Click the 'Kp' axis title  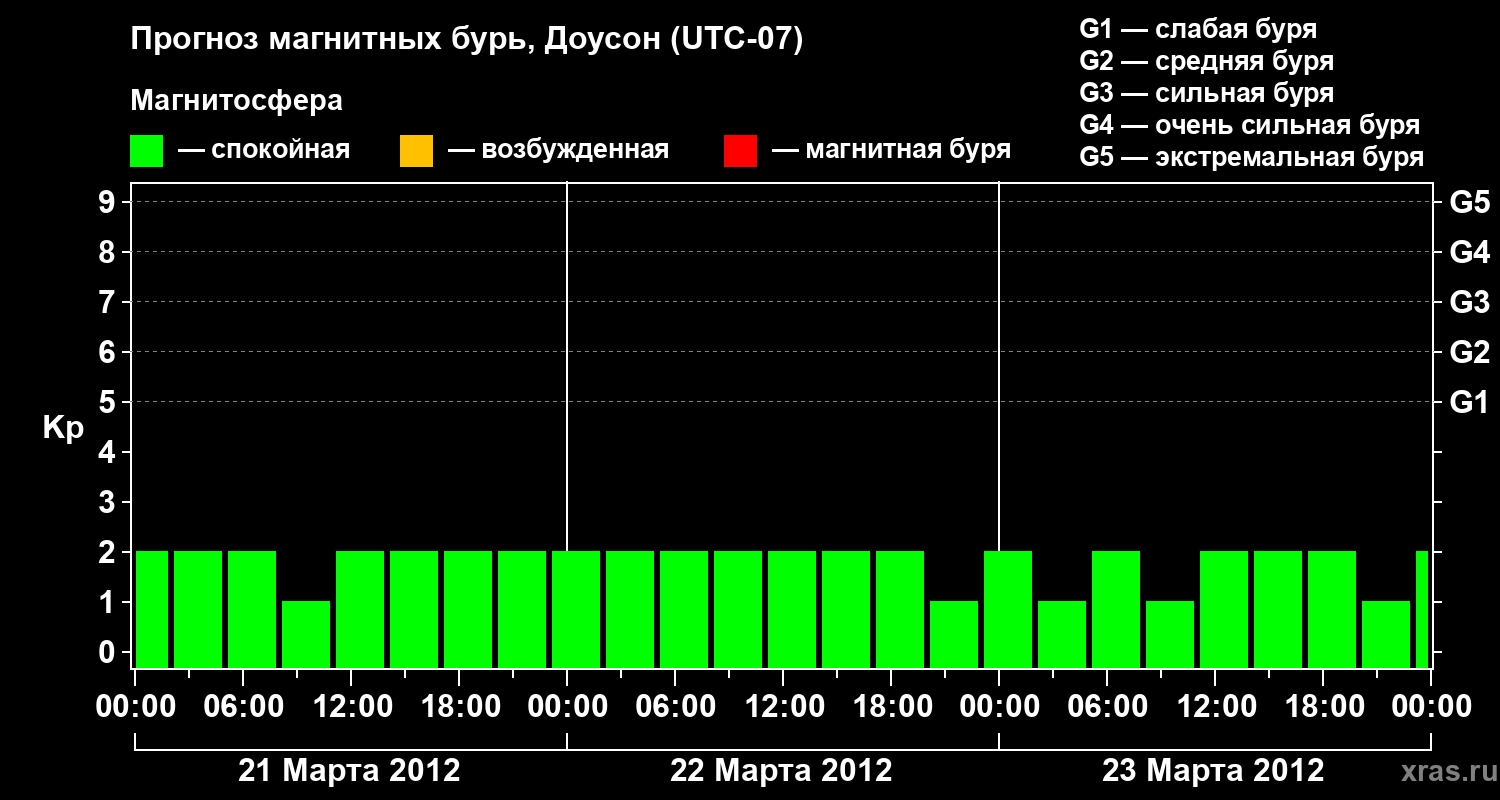(63, 428)
